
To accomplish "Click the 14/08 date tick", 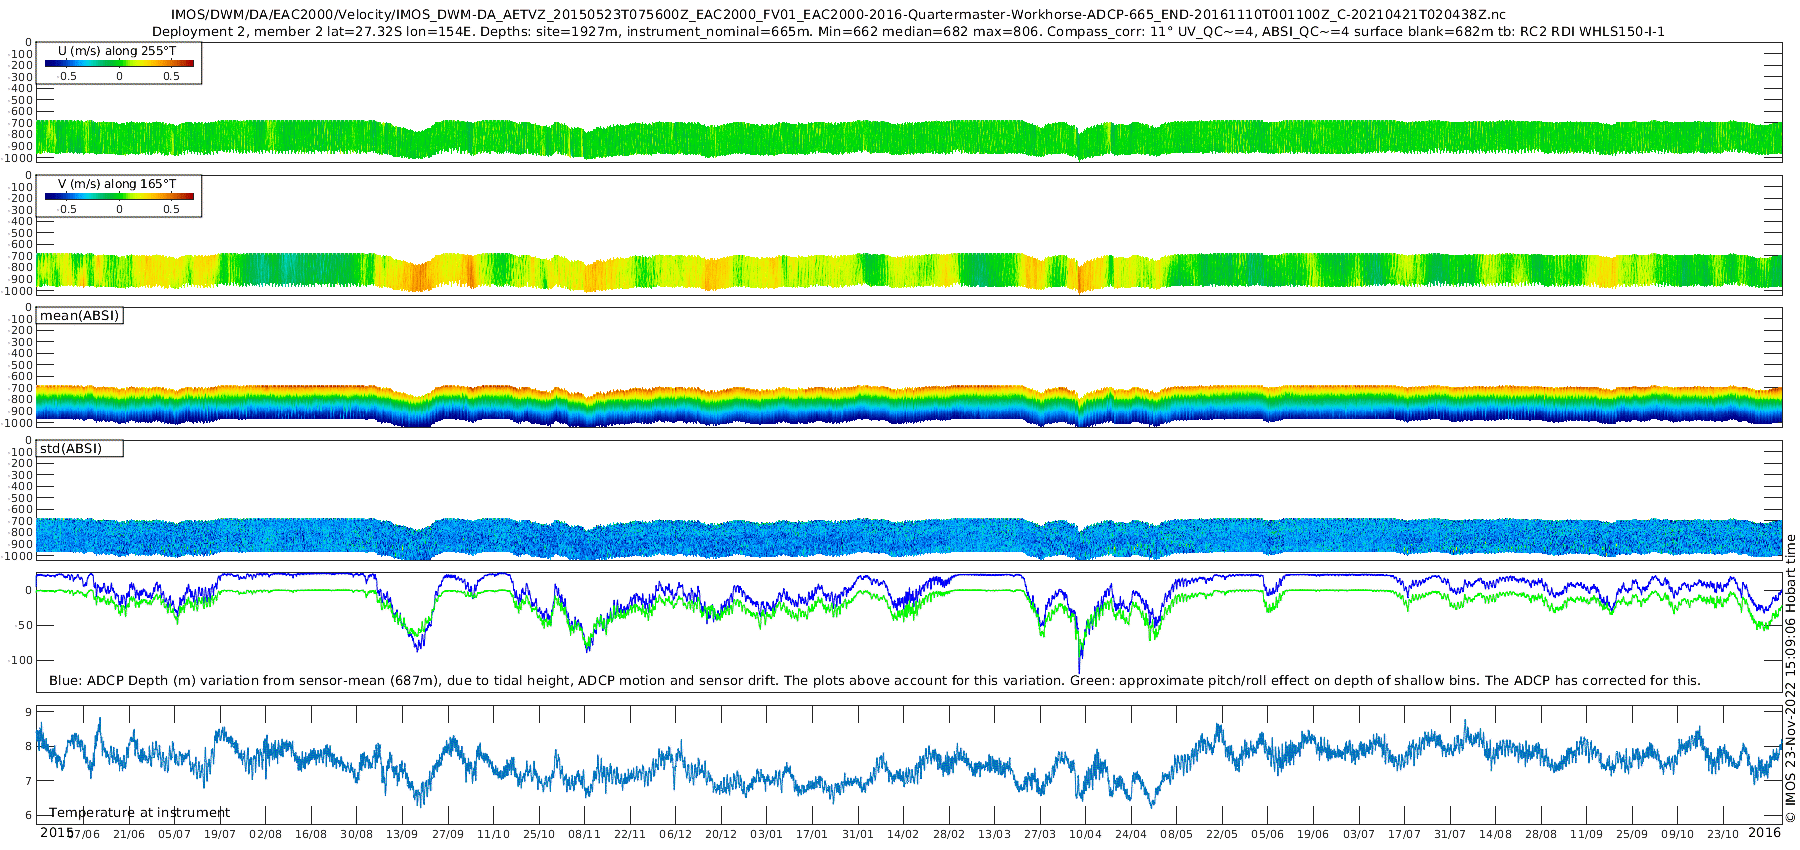I will (1495, 834).
